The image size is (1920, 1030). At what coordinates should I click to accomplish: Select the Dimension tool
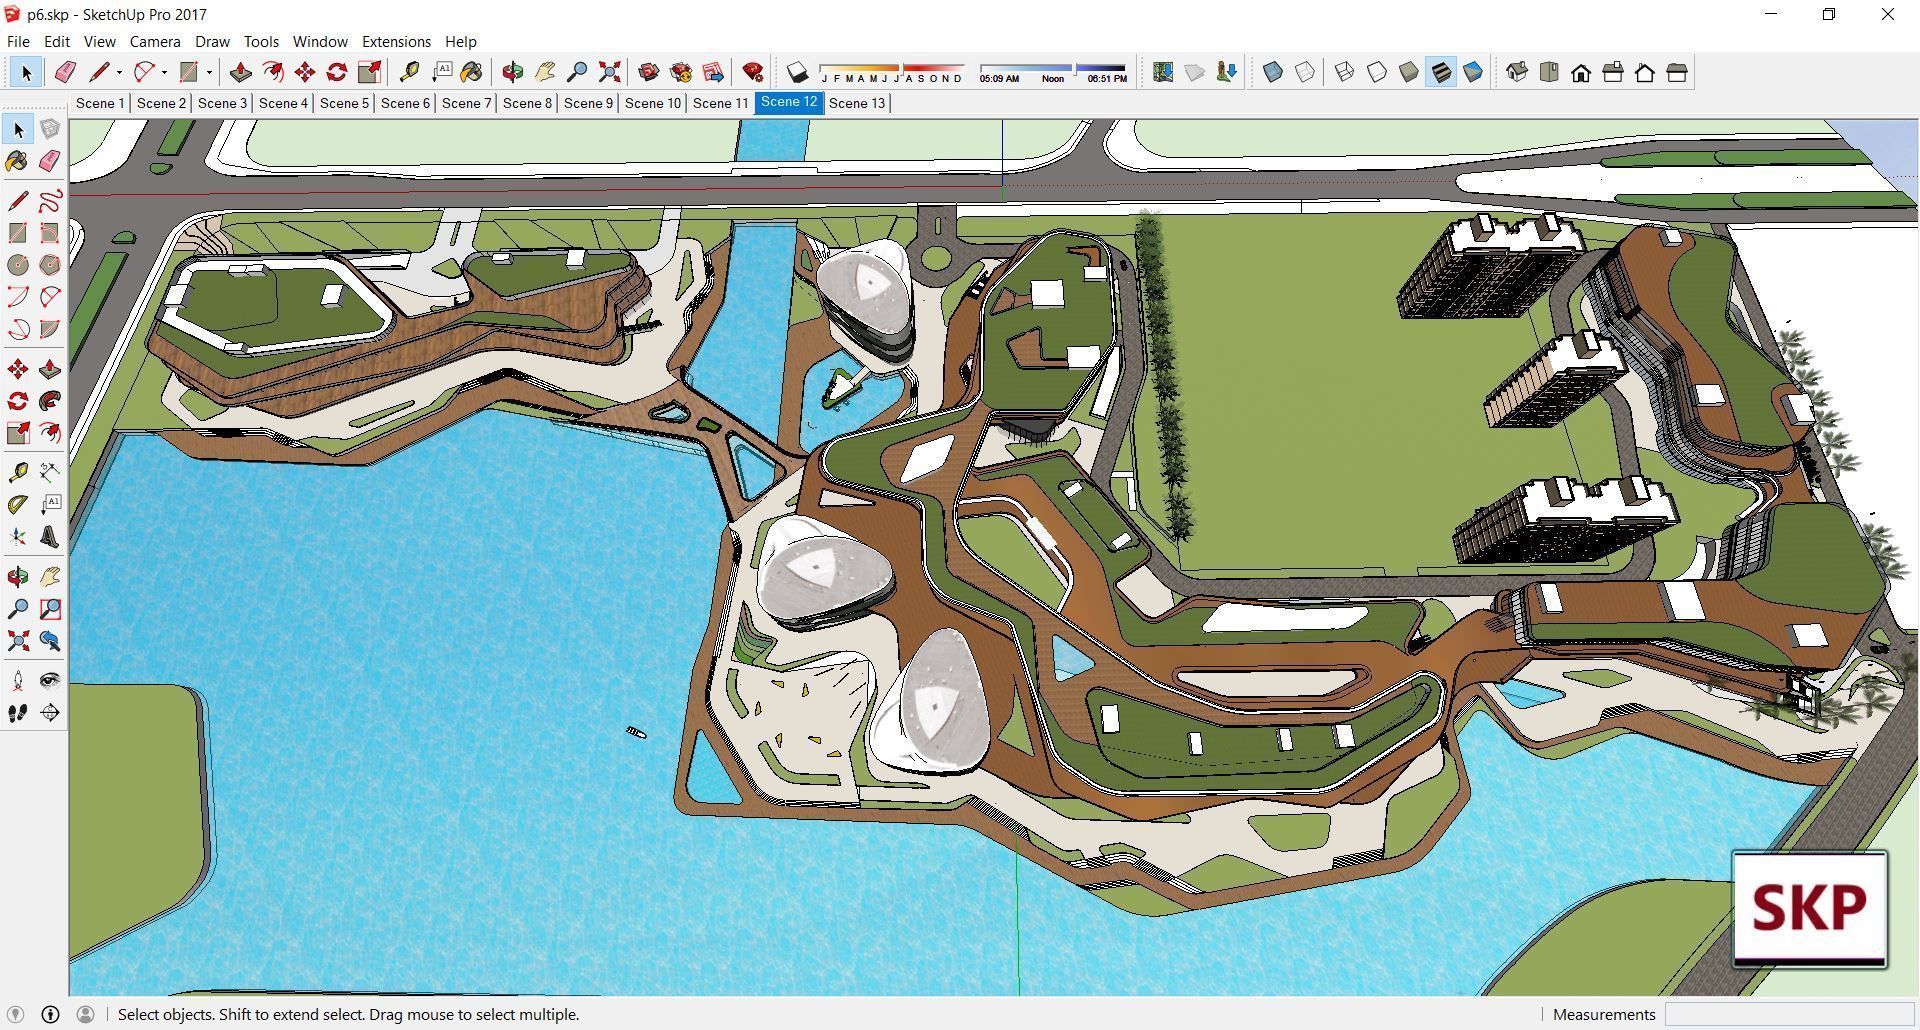tap(50, 472)
